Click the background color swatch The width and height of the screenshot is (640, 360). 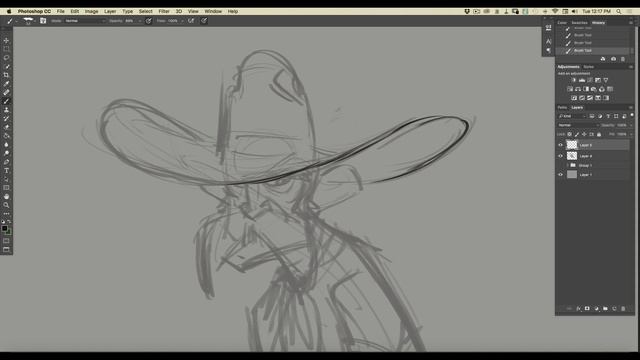[x=9, y=232]
